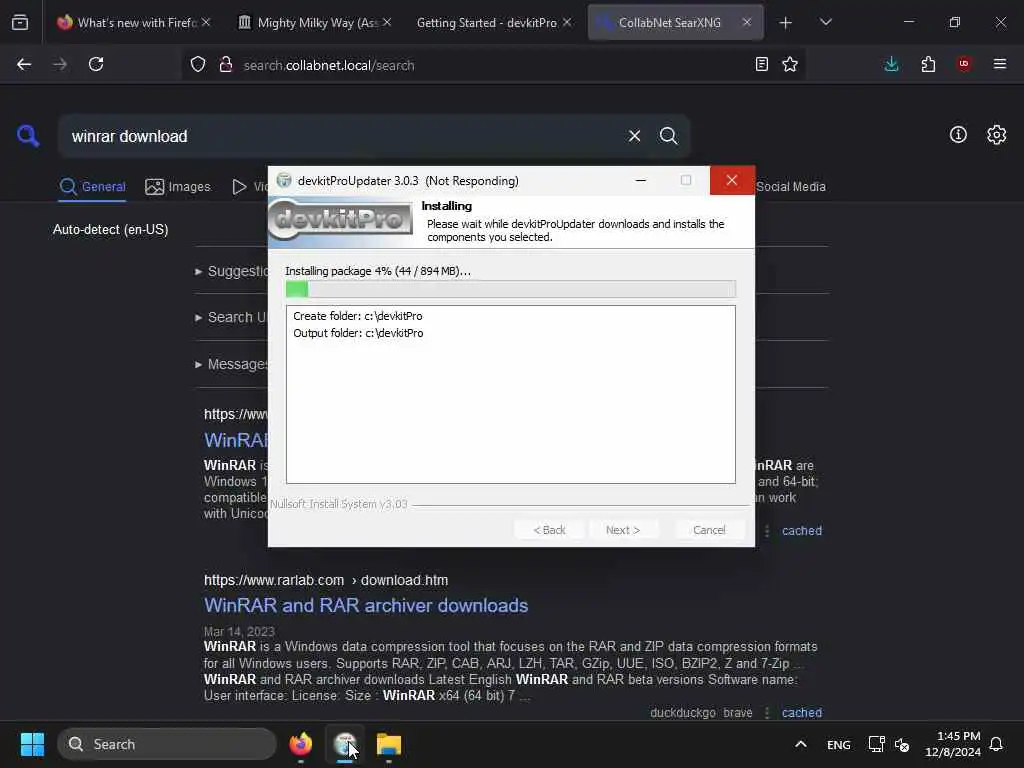Image resolution: width=1024 pixels, height=768 pixels.
Task: Switch to Mighty Milky Way tab
Action: 313,22
